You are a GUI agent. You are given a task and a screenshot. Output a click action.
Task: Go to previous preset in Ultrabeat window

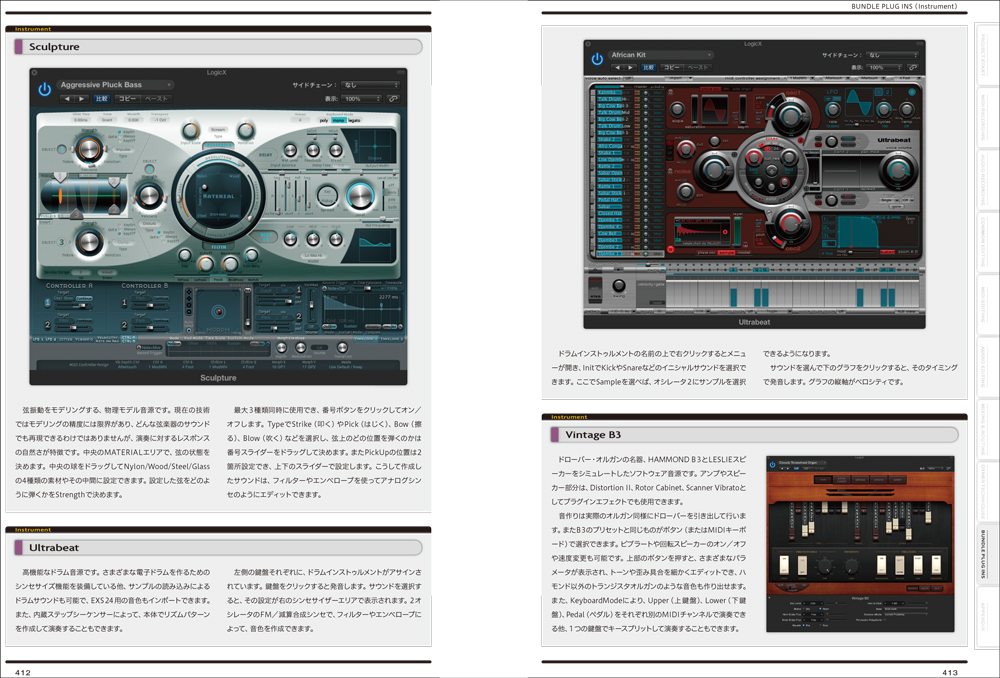coord(617,68)
